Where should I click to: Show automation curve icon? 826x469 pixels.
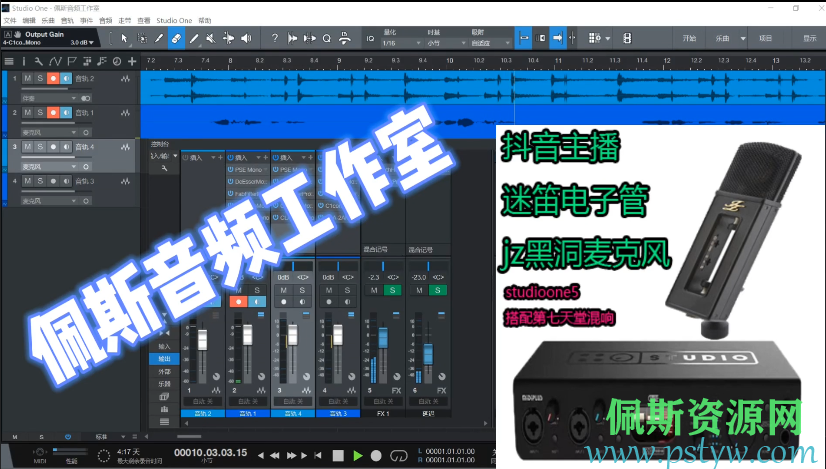coord(55,62)
